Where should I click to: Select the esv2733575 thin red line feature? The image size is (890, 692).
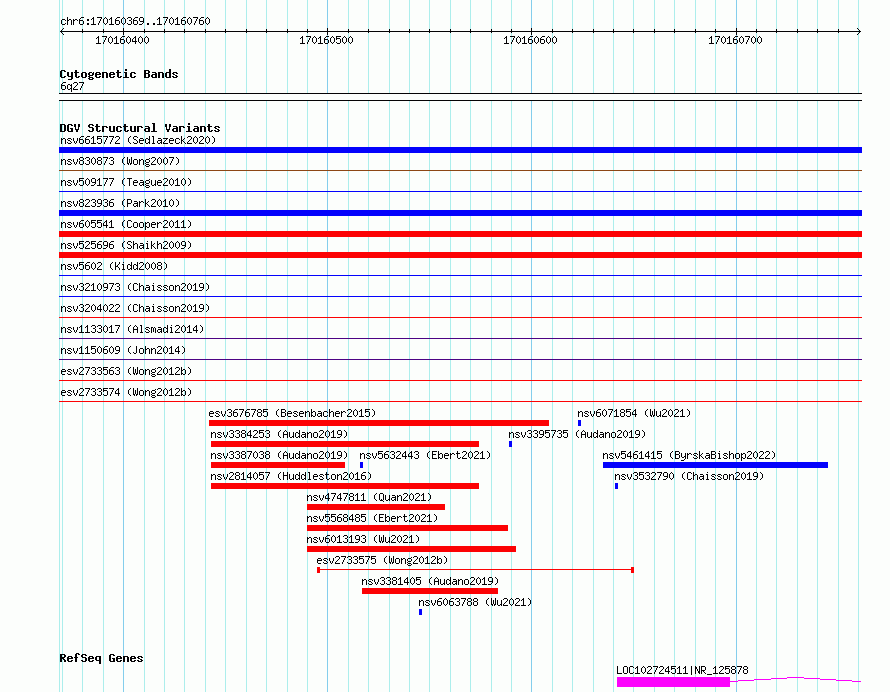click(x=476, y=570)
